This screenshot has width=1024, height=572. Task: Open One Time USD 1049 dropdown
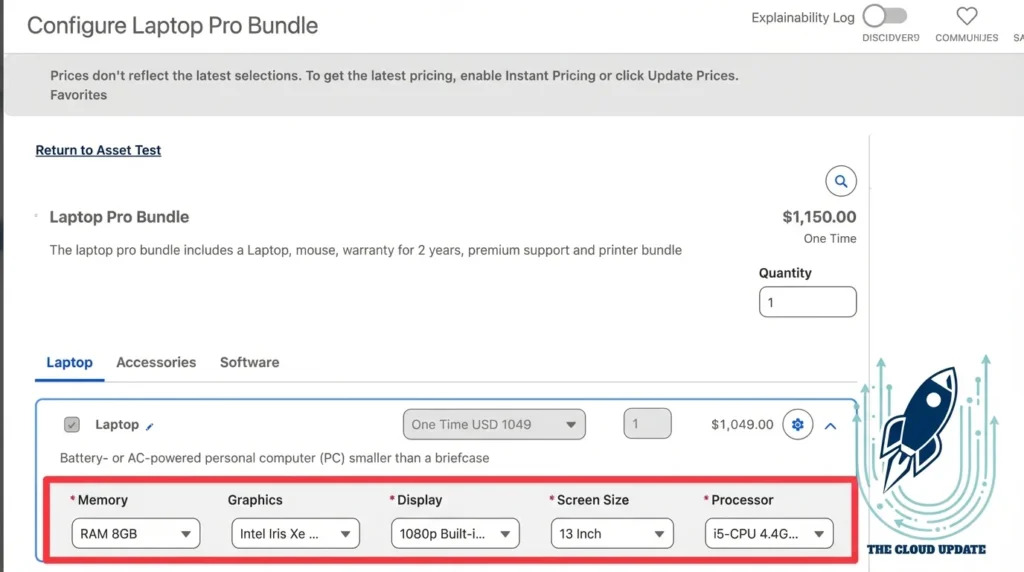coord(494,424)
